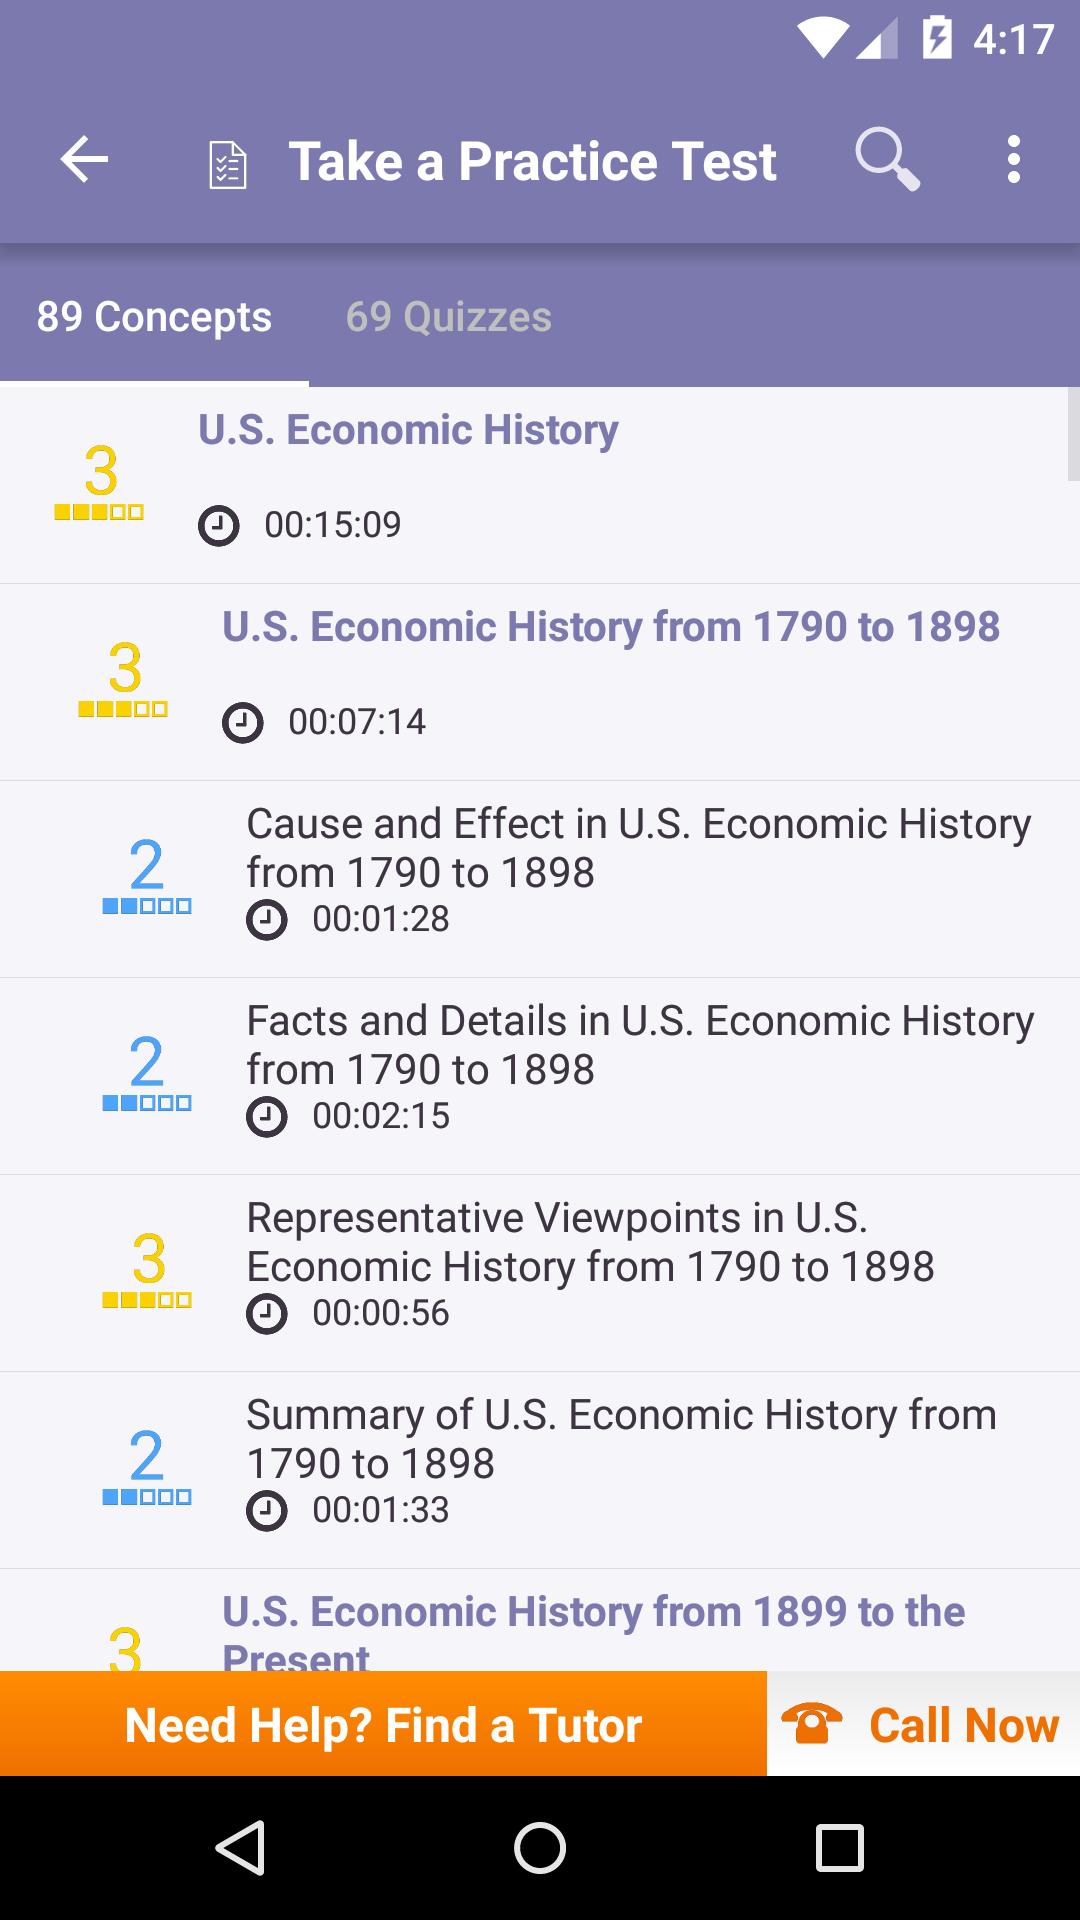Open search with the magnifier icon
The width and height of the screenshot is (1080, 1920).
[887, 159]
